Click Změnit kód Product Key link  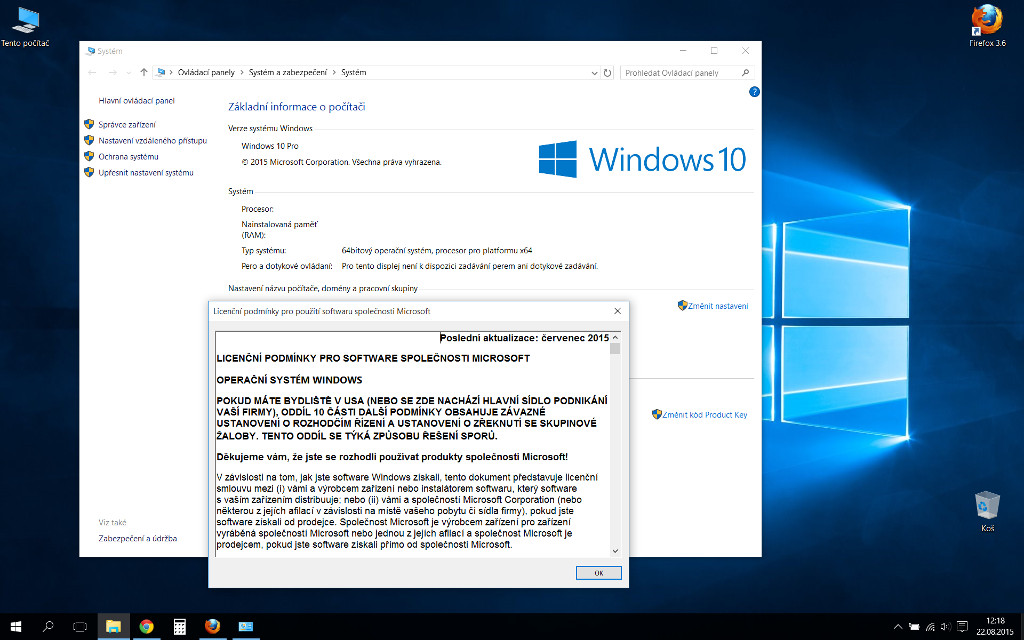tap(704, 415)
